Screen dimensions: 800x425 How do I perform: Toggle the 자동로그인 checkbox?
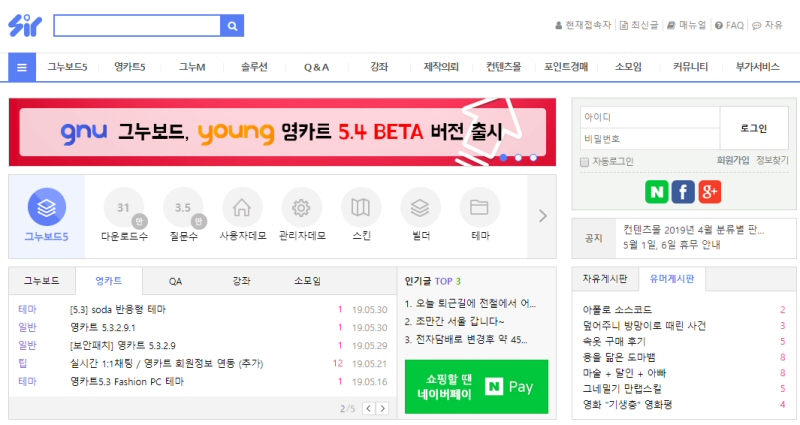[x=585, y=162]
